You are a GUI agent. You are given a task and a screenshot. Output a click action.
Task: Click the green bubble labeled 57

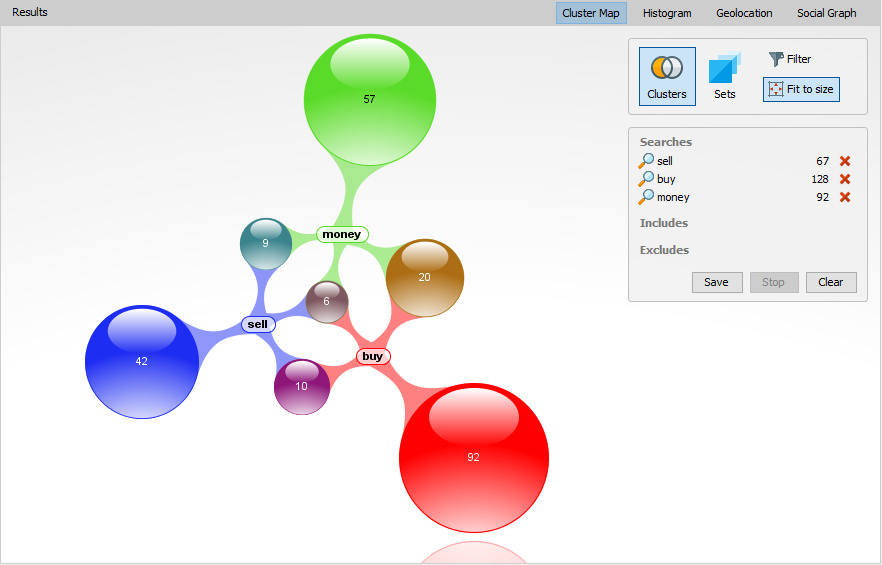tap(369, 99)
